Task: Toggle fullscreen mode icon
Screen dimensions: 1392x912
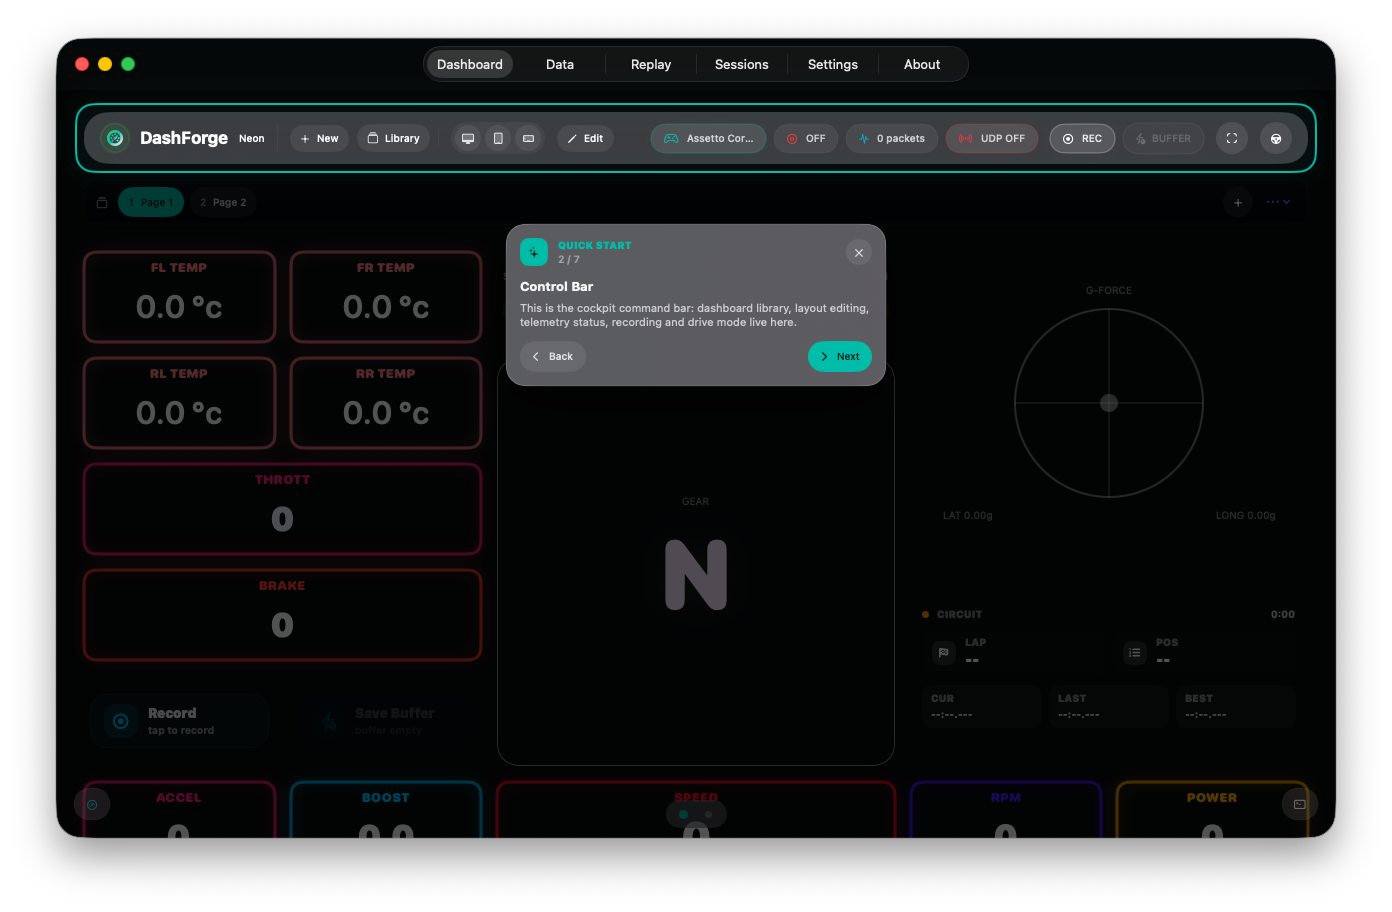Action: tap(1232, 138)
